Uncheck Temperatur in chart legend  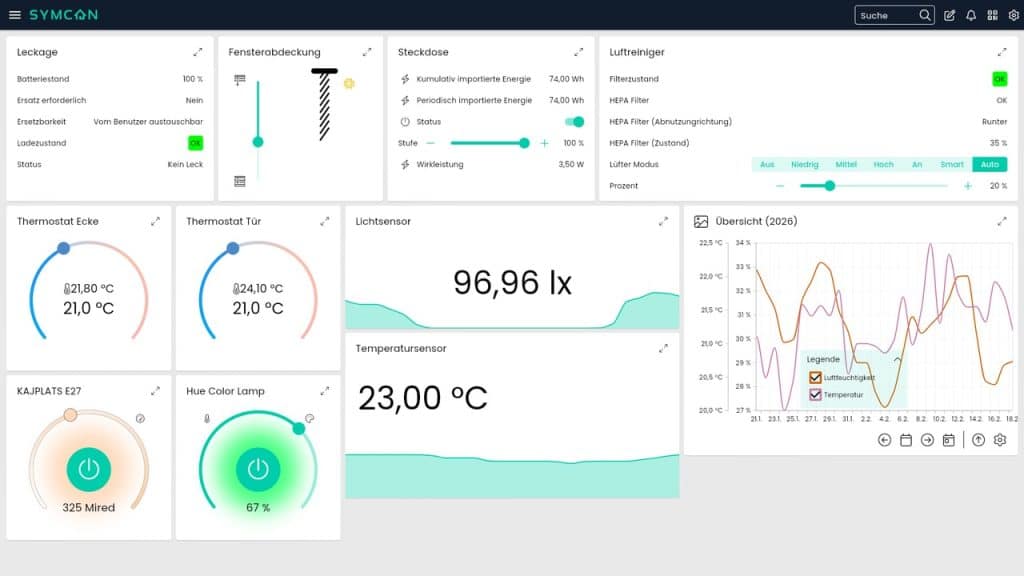[x=815, y=395]
